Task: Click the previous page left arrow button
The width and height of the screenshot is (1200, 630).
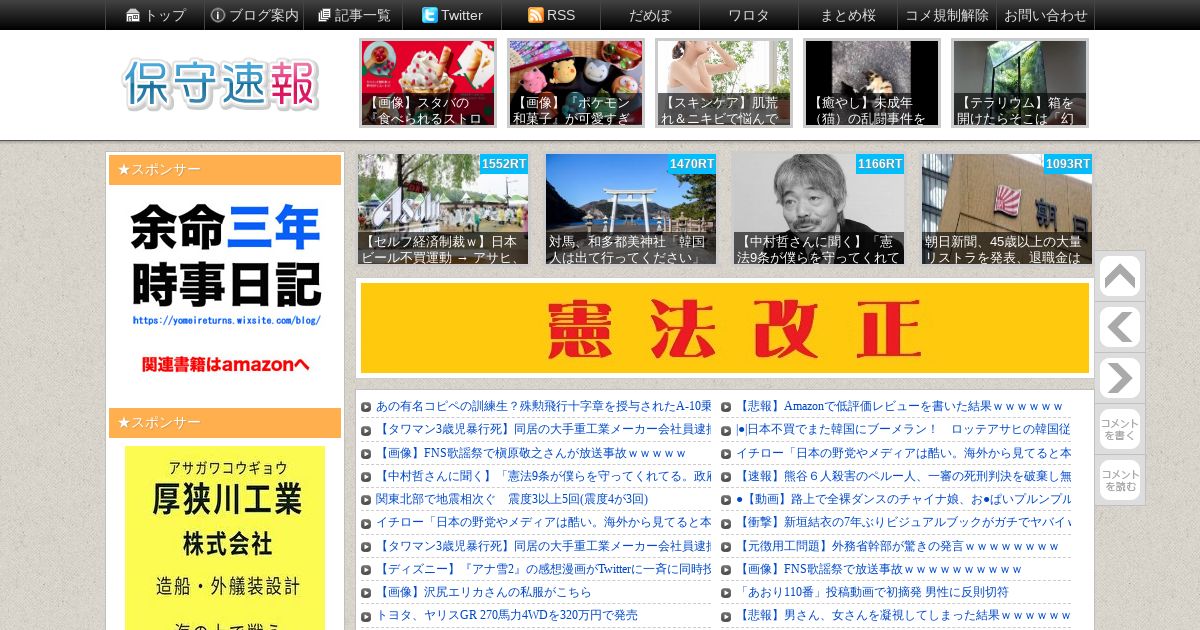Action: tap(1119, 328)
